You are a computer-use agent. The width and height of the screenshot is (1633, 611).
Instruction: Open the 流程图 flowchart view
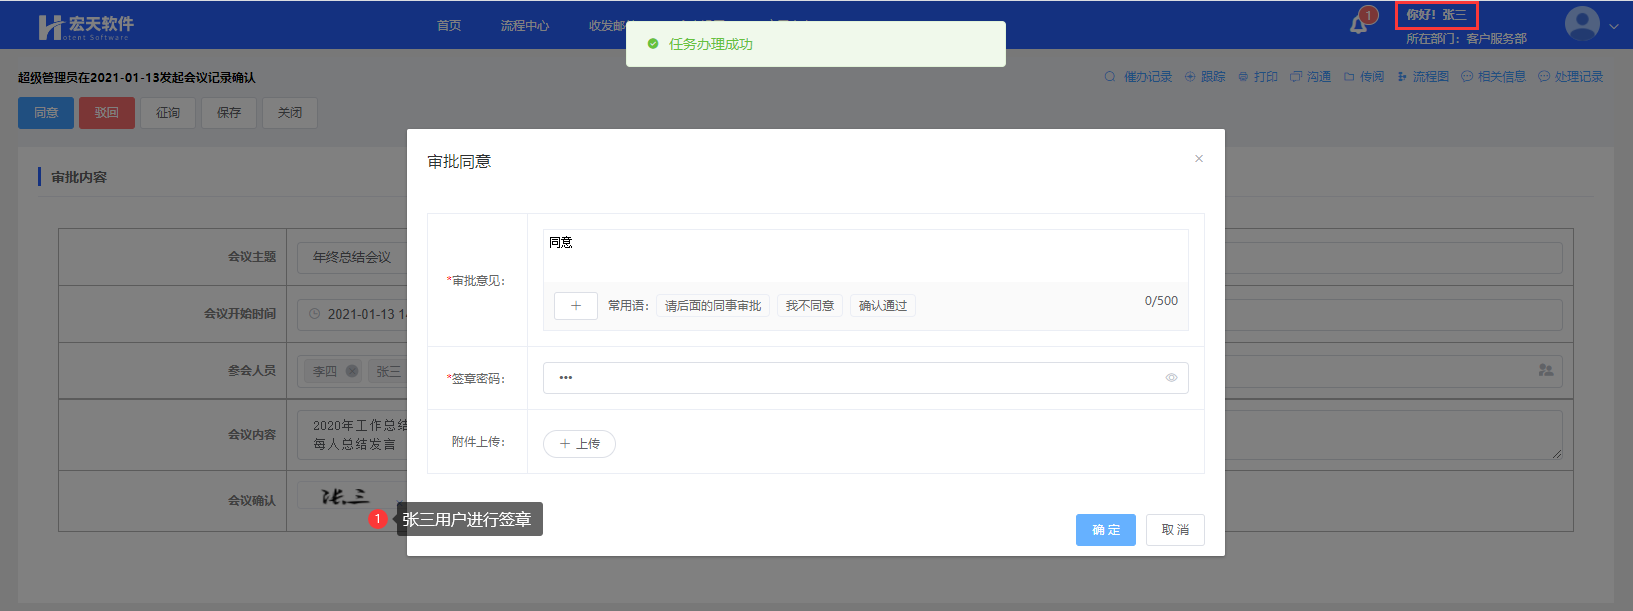pyautogui.click(x=1423, y=77)
